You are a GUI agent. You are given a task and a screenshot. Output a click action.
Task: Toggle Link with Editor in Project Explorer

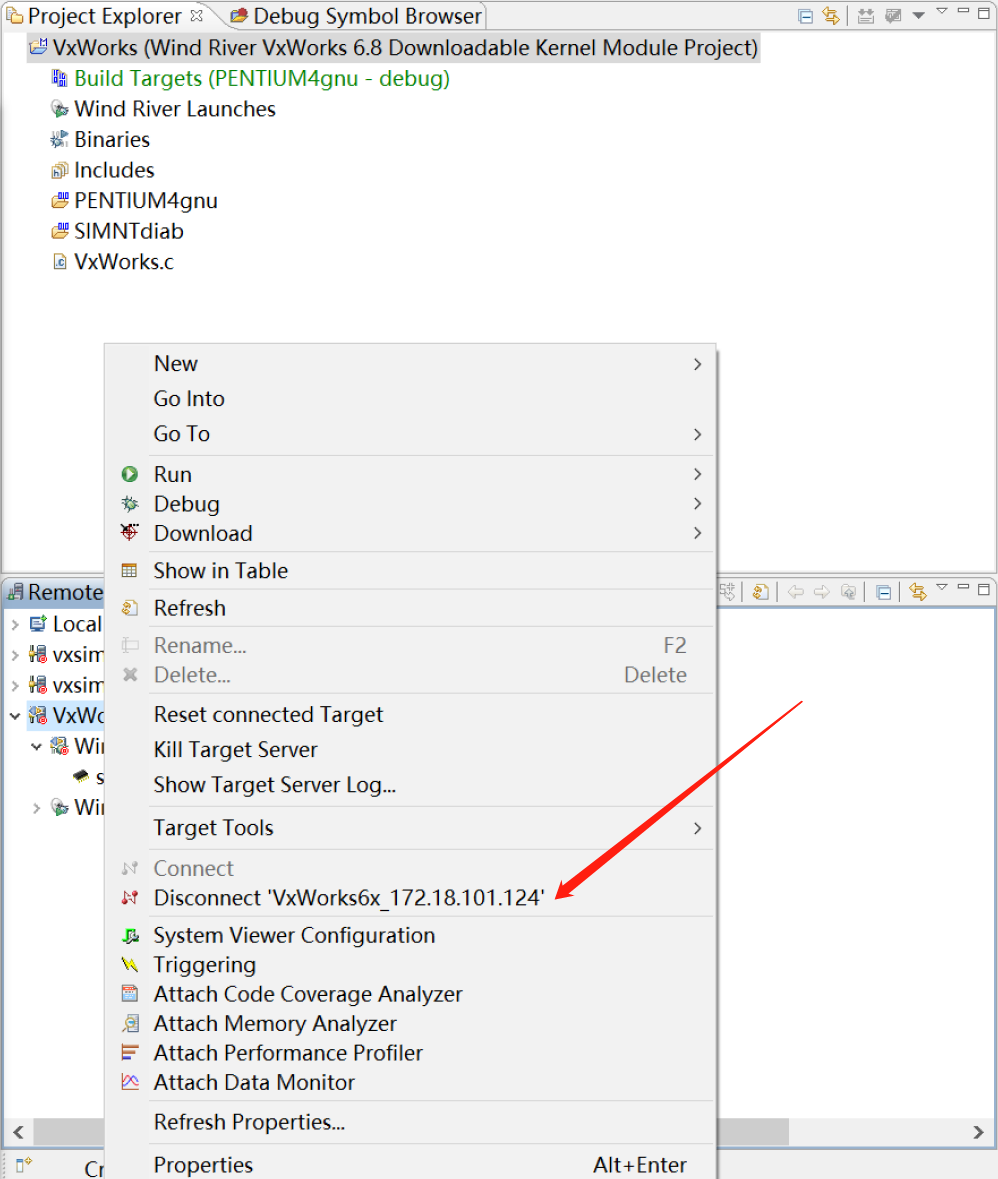831,15
